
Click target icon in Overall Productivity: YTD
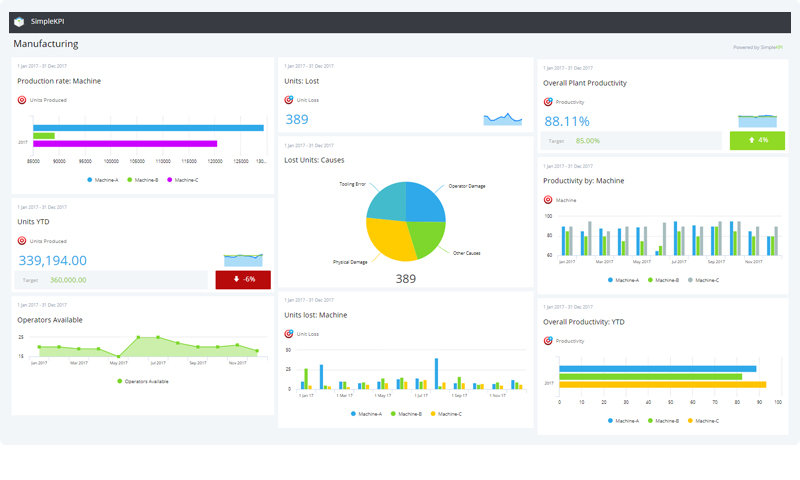coord(548,341)
